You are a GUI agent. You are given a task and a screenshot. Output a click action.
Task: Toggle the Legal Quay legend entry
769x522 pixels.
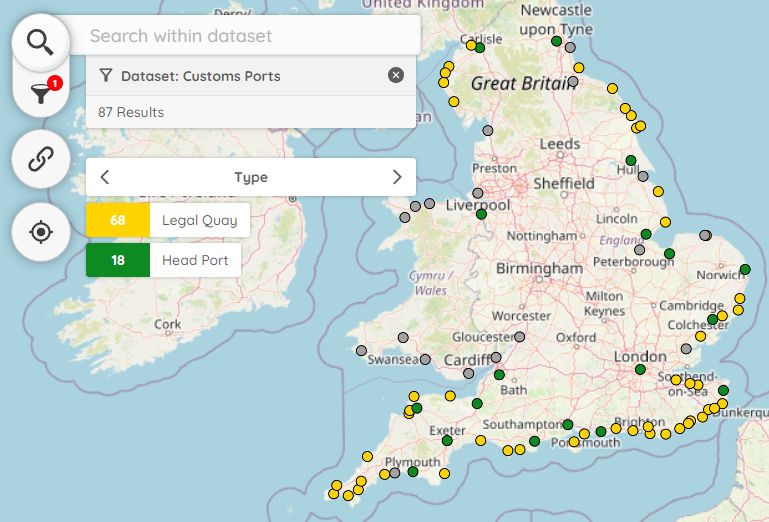pyautogui.click(x=168, y=220)
